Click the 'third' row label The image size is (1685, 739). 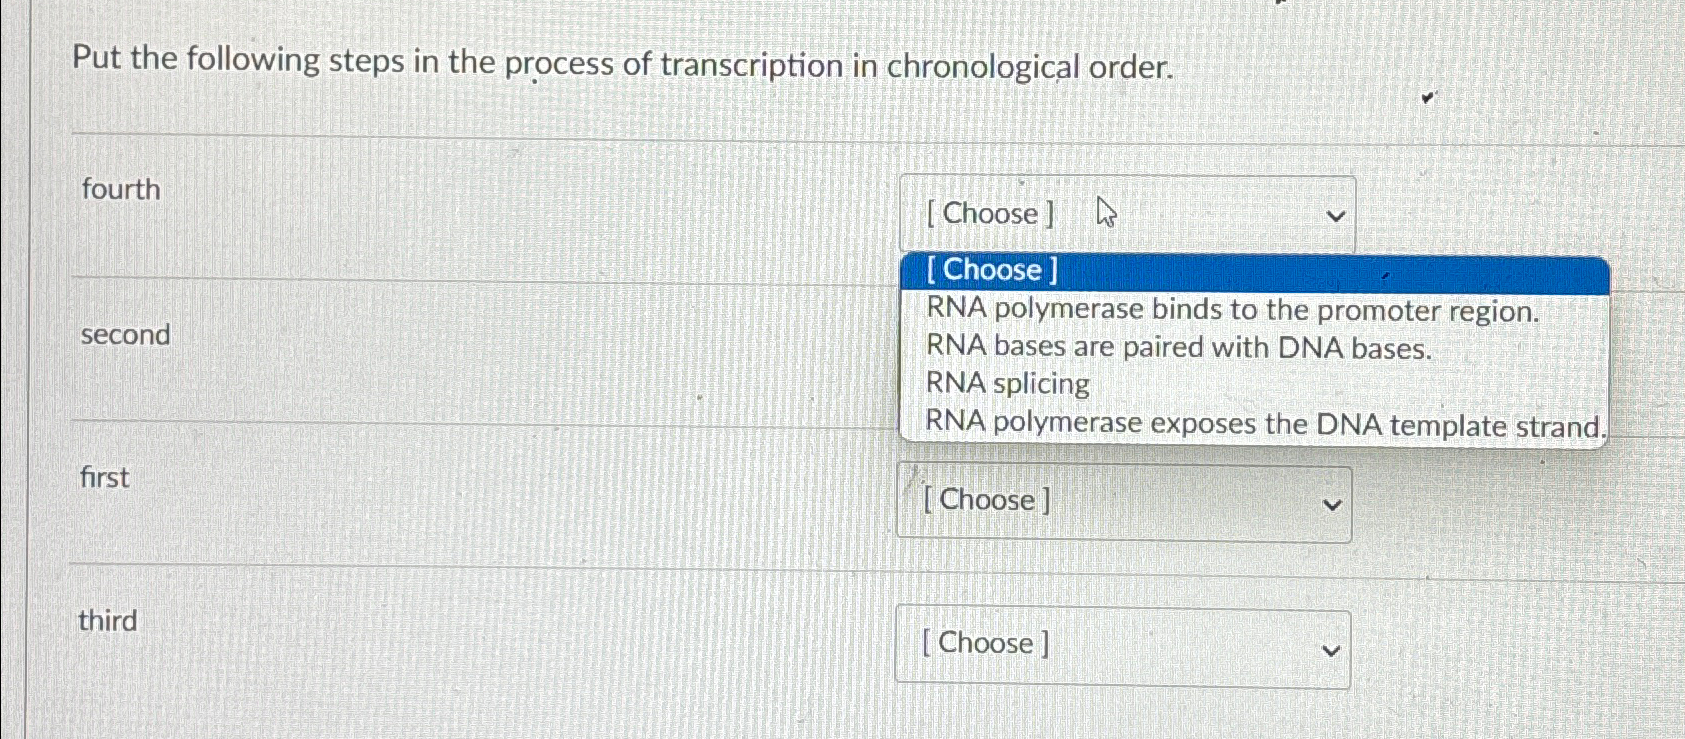(108, 621)
